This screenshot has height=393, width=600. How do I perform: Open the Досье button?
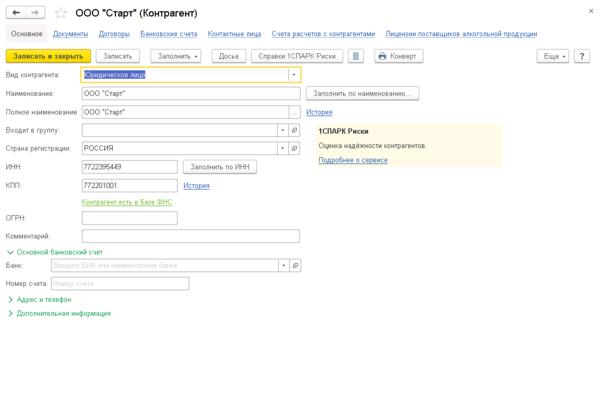[x=228, y=56]
